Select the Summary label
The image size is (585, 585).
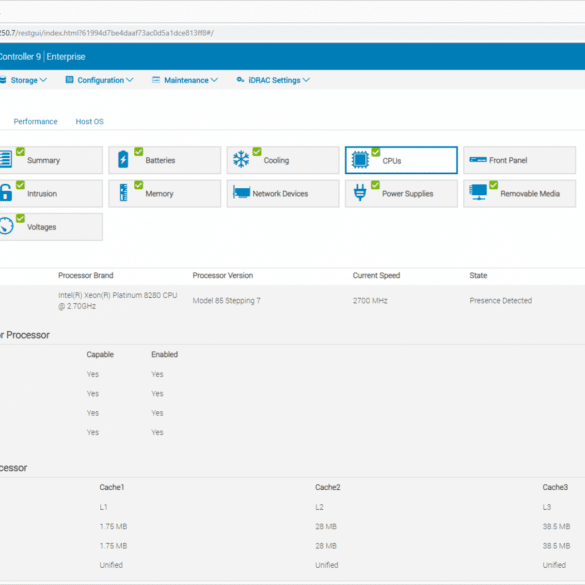coord(44,160)
